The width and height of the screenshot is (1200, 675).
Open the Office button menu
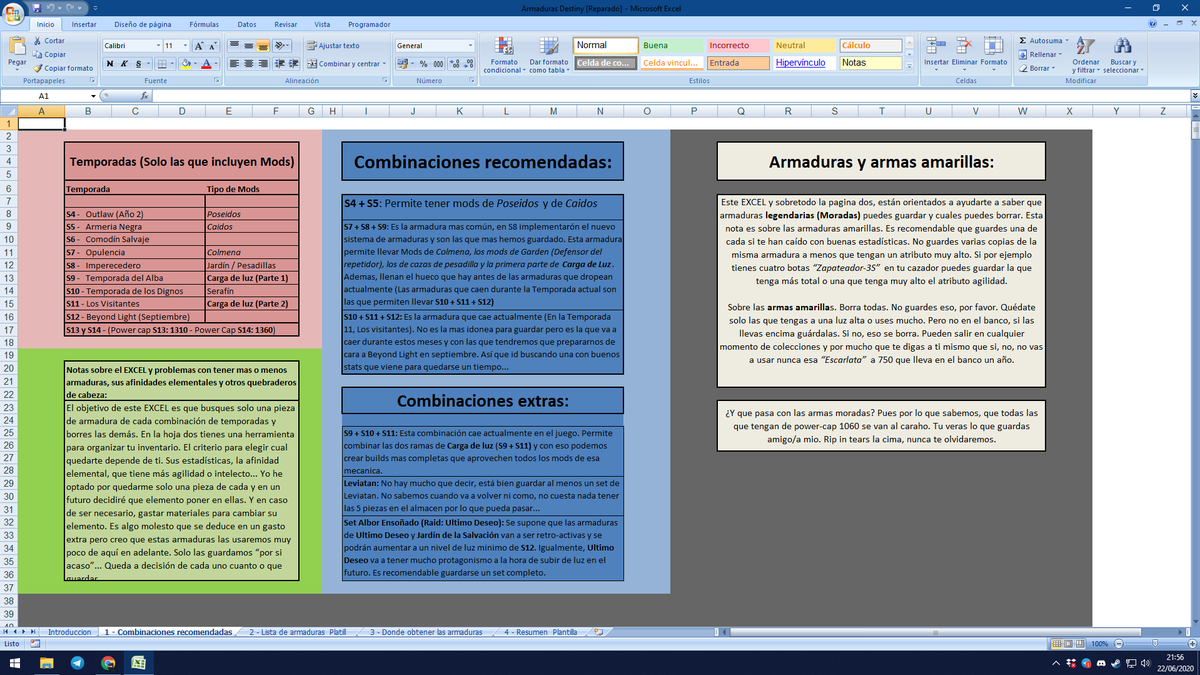tap(14, 14)
